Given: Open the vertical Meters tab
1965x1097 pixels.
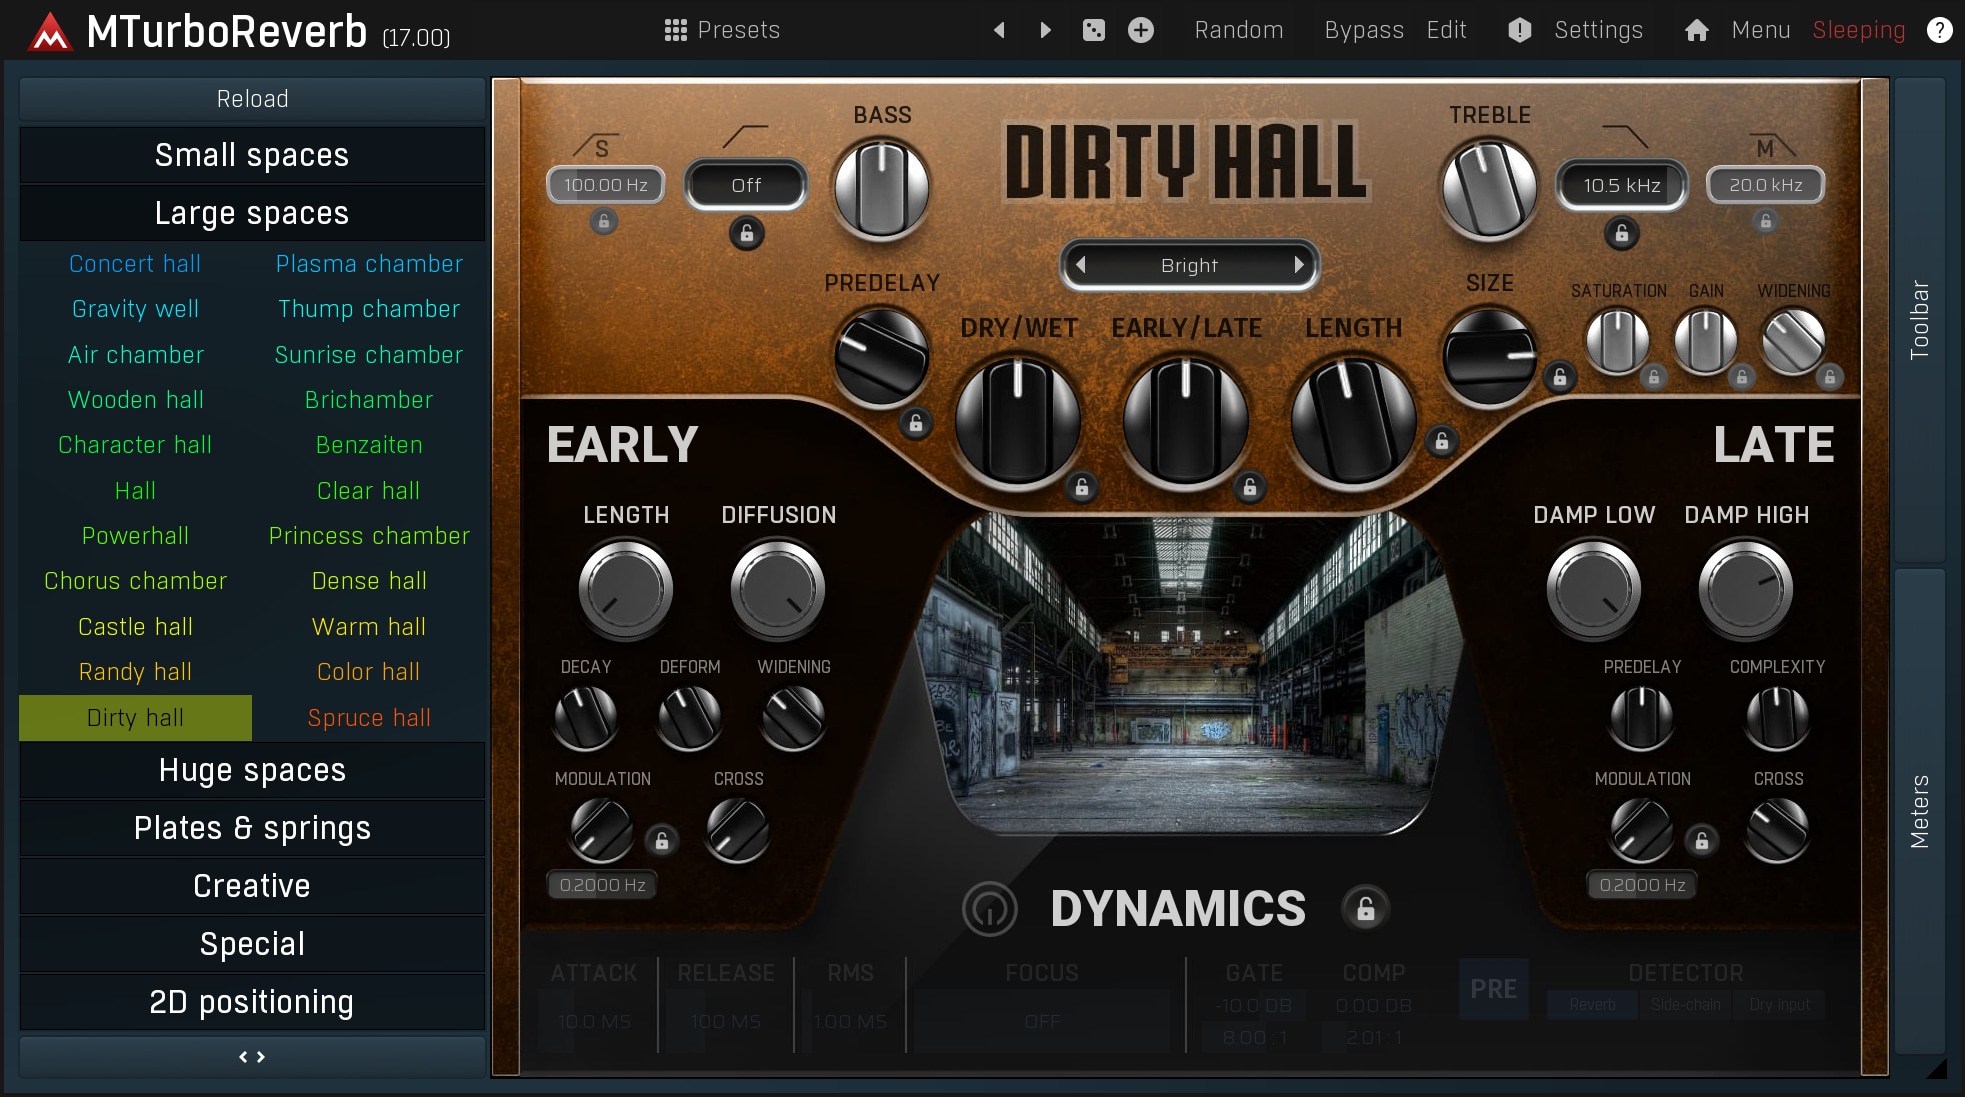Looking at the screenshot, I should [x=1919, y=810].
